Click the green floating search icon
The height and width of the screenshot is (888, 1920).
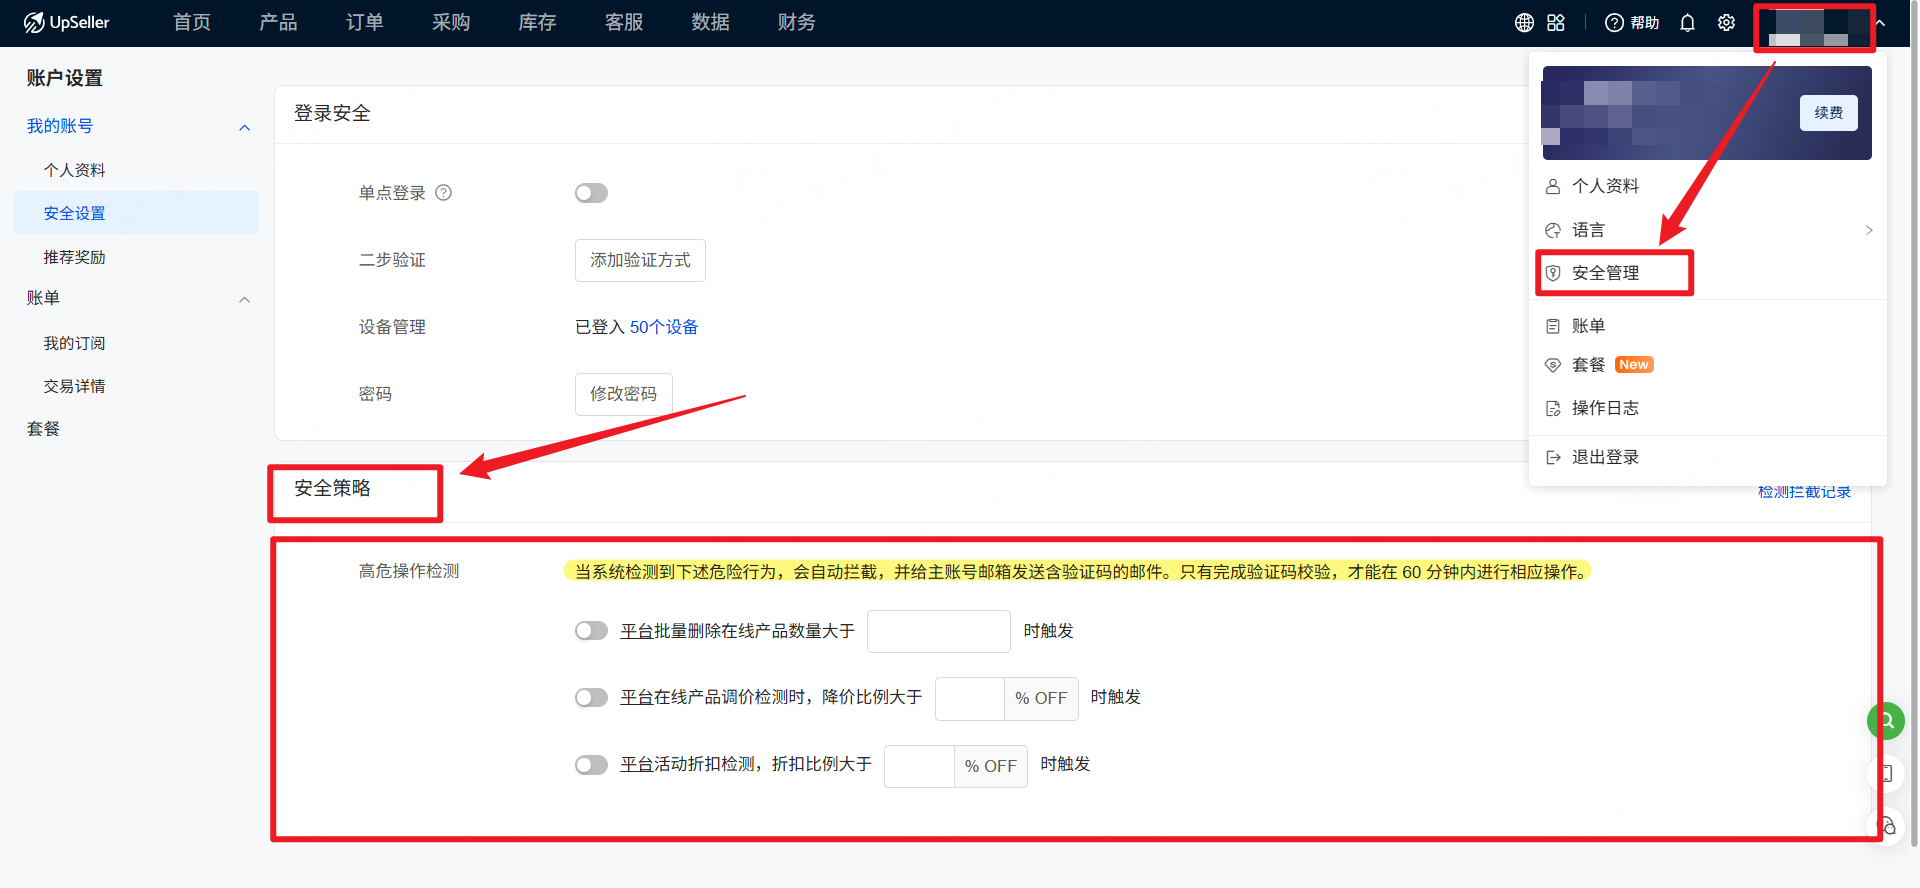(1885, 720)
